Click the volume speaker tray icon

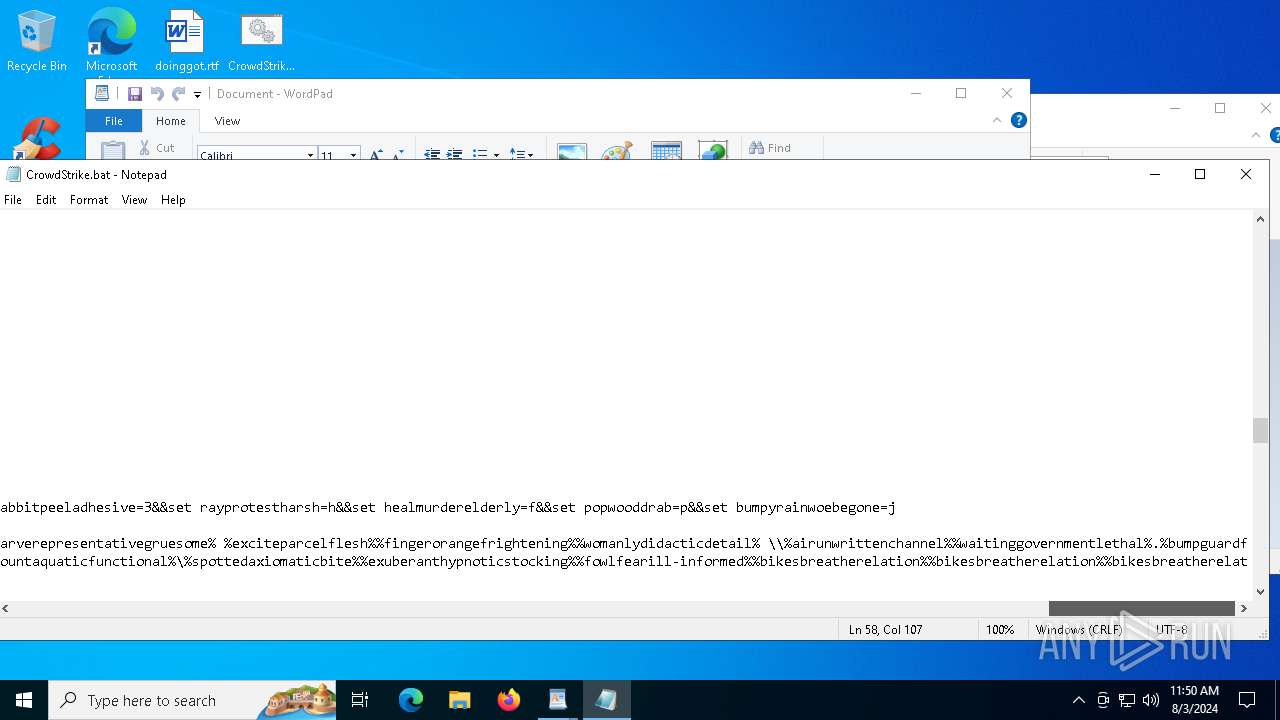point(1151,700)
